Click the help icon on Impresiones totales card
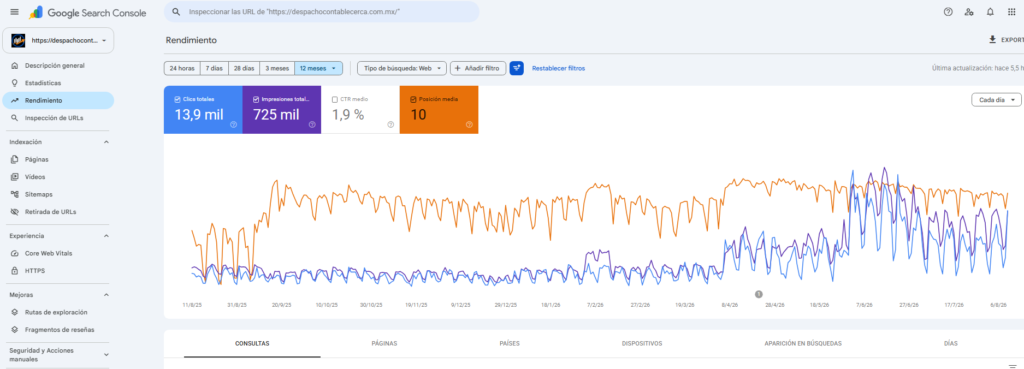Screen dimensions: 1024x369 point(312,124)
